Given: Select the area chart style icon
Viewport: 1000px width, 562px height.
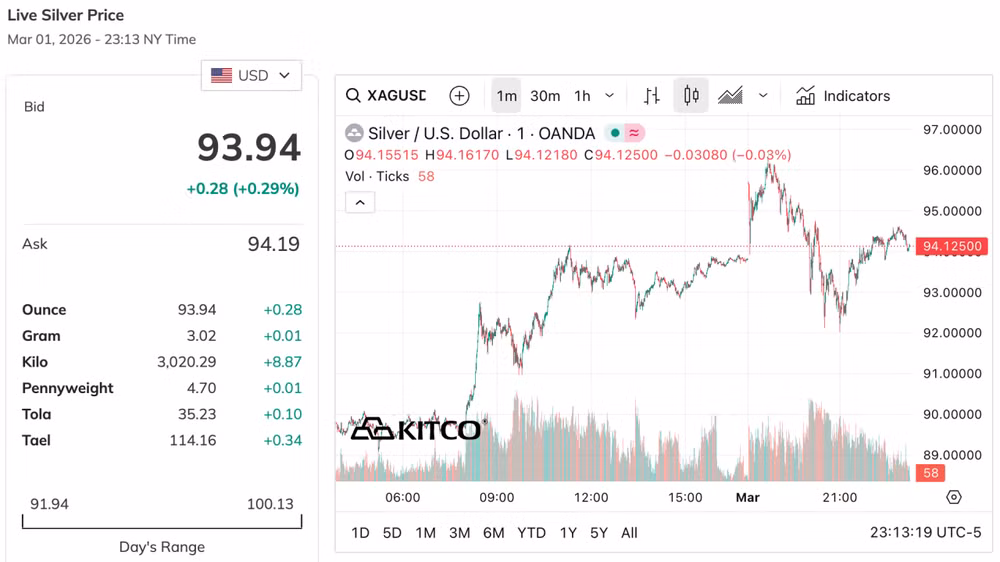Looking at the screenshot, I should click(731, 96).
